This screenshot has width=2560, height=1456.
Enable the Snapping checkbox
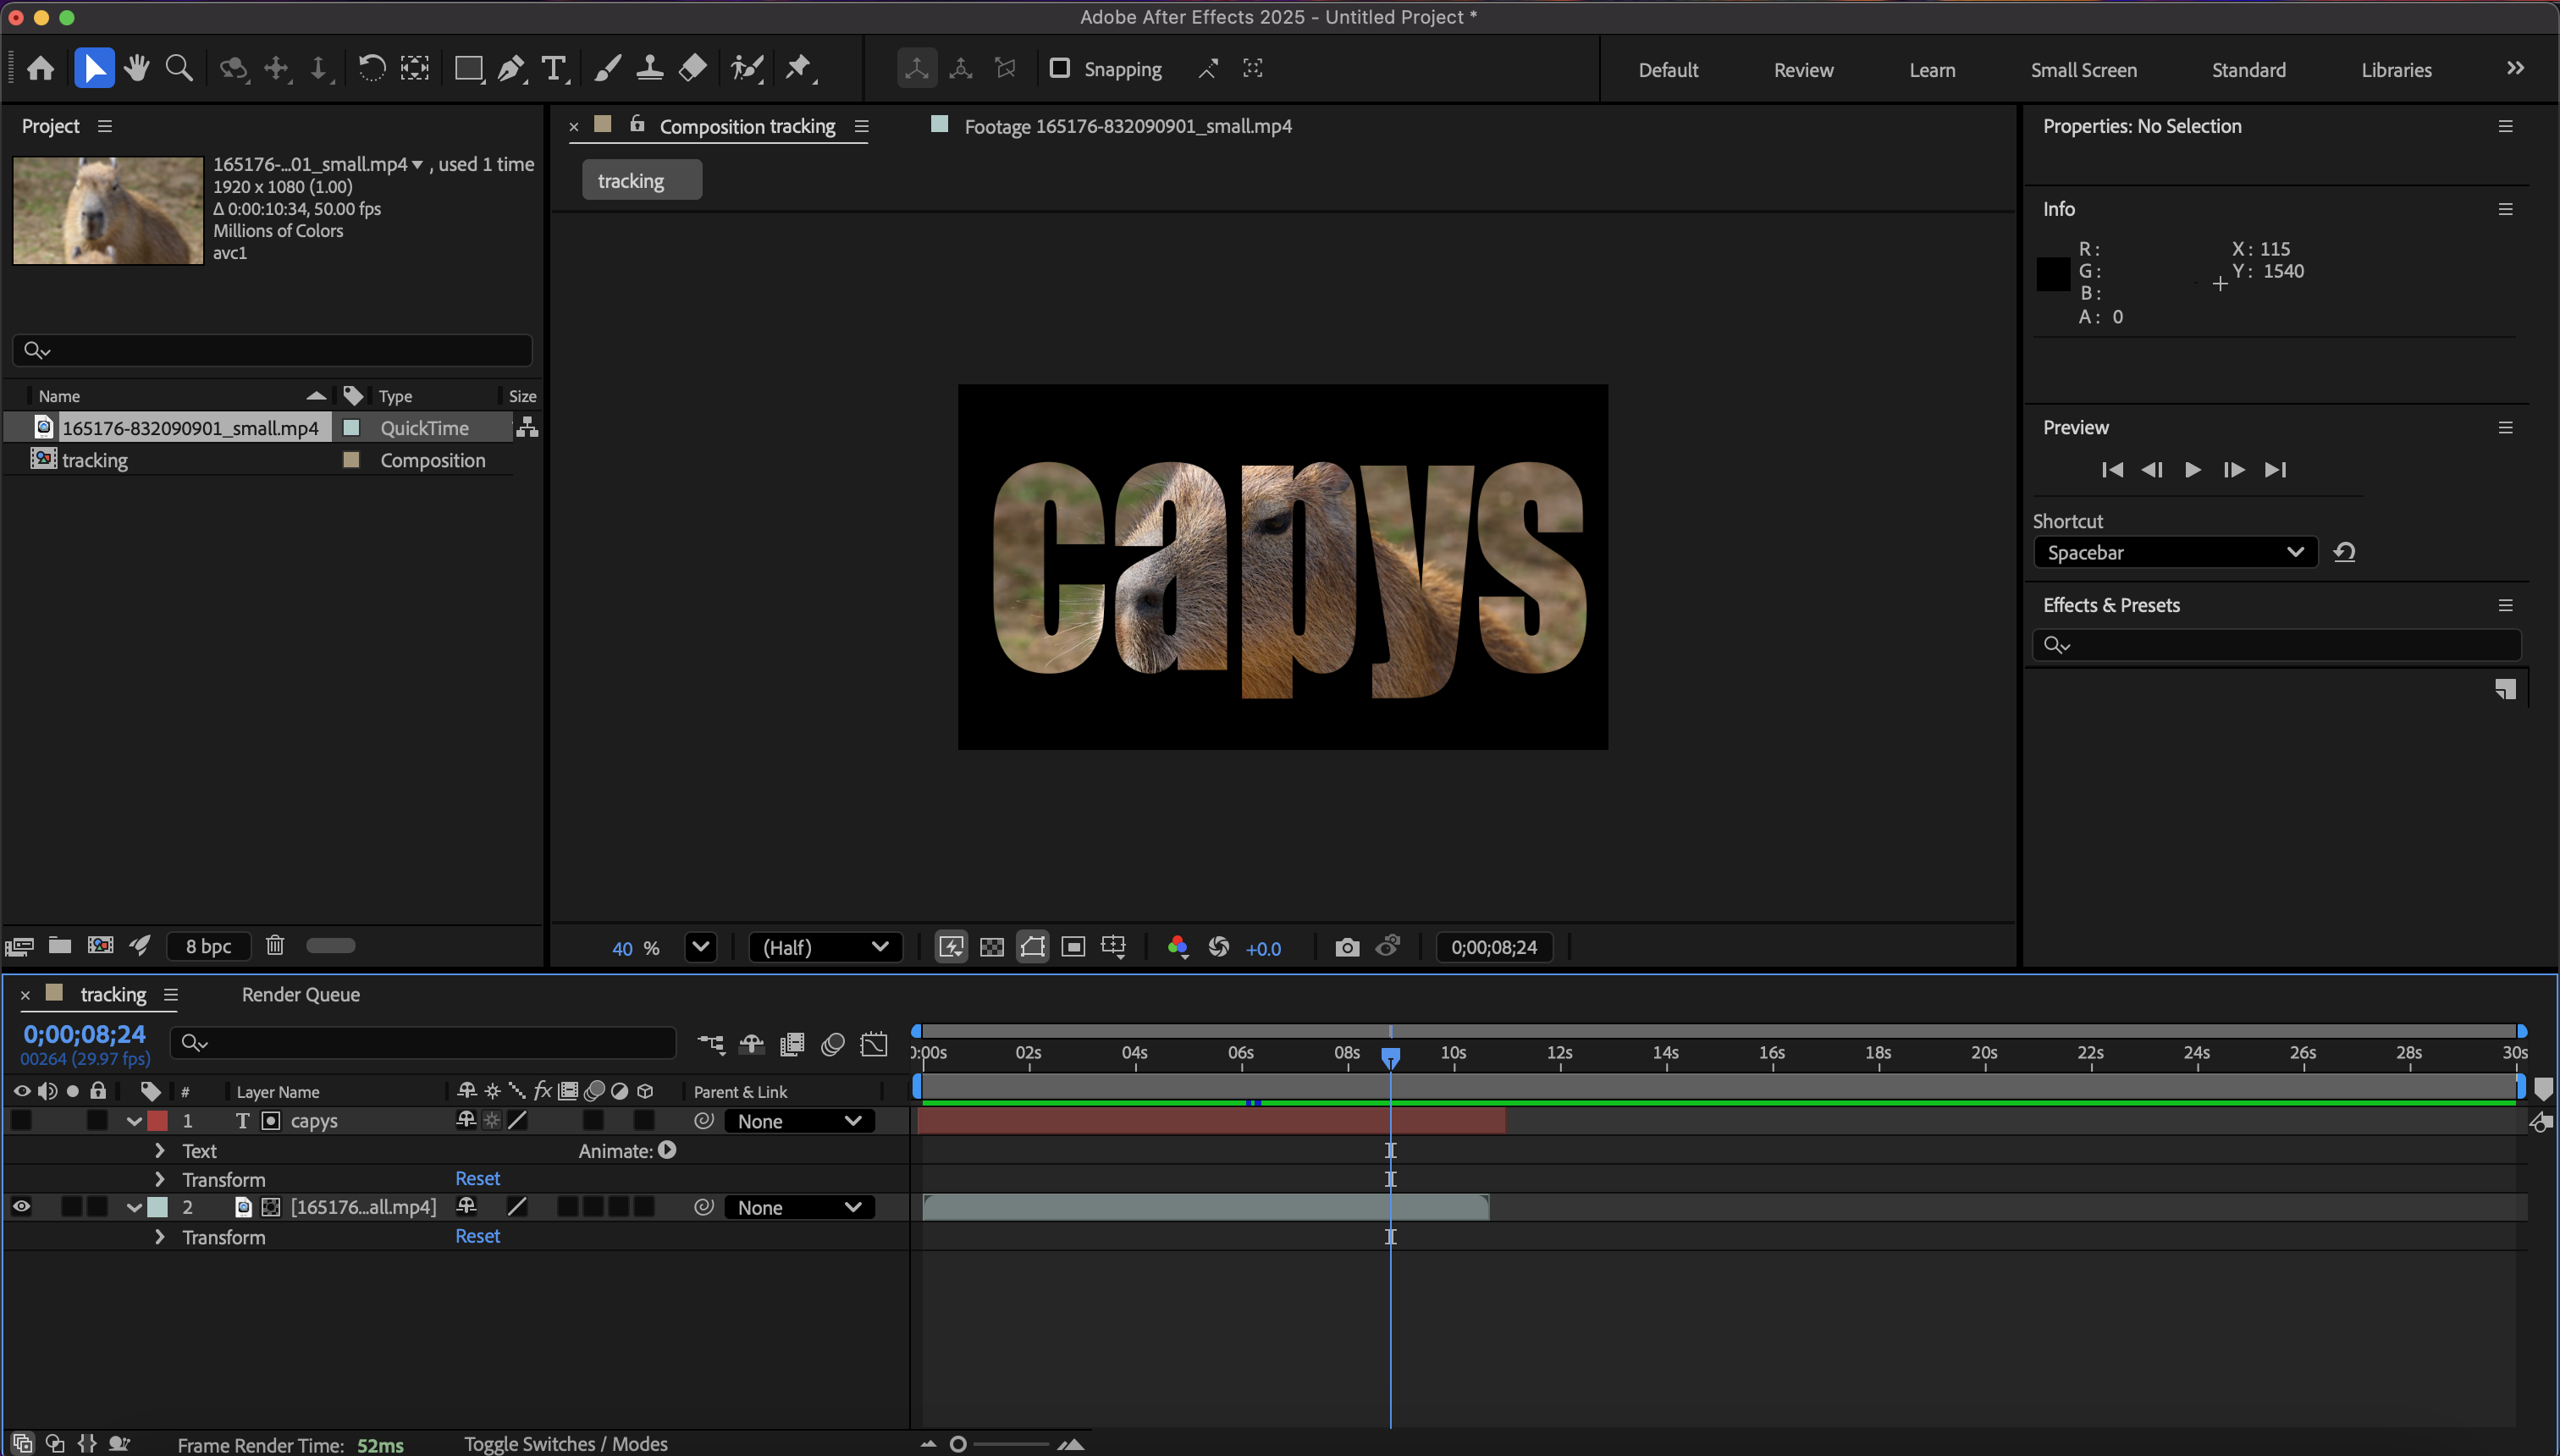pos(1060,68)
